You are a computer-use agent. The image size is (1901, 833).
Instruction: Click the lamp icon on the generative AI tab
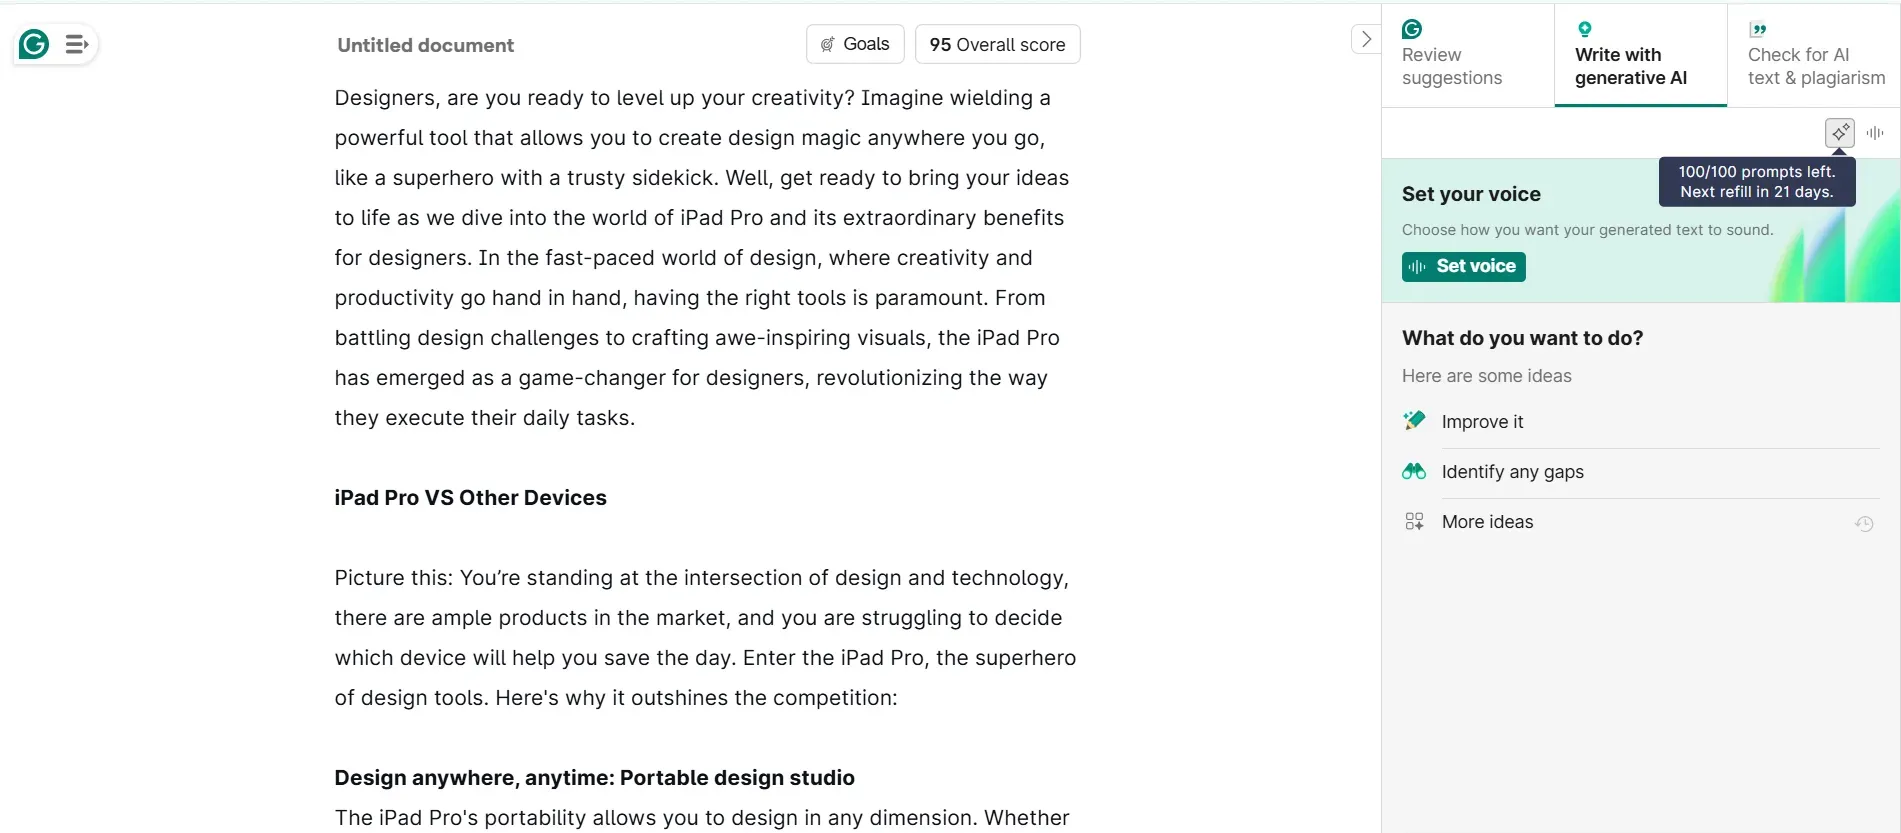[x=1586, y=28]
